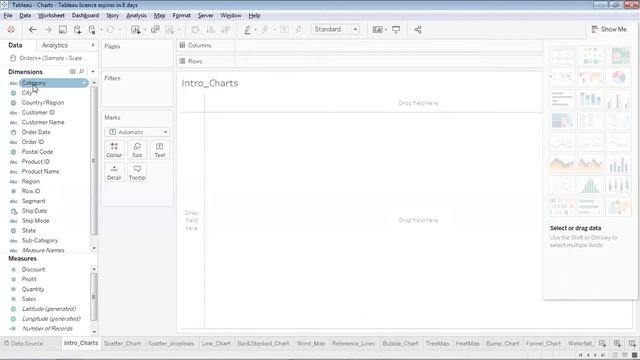This screenshot has height=360, width=640.
Task: Click the Share workbook icon
Action: click(418, 29)
